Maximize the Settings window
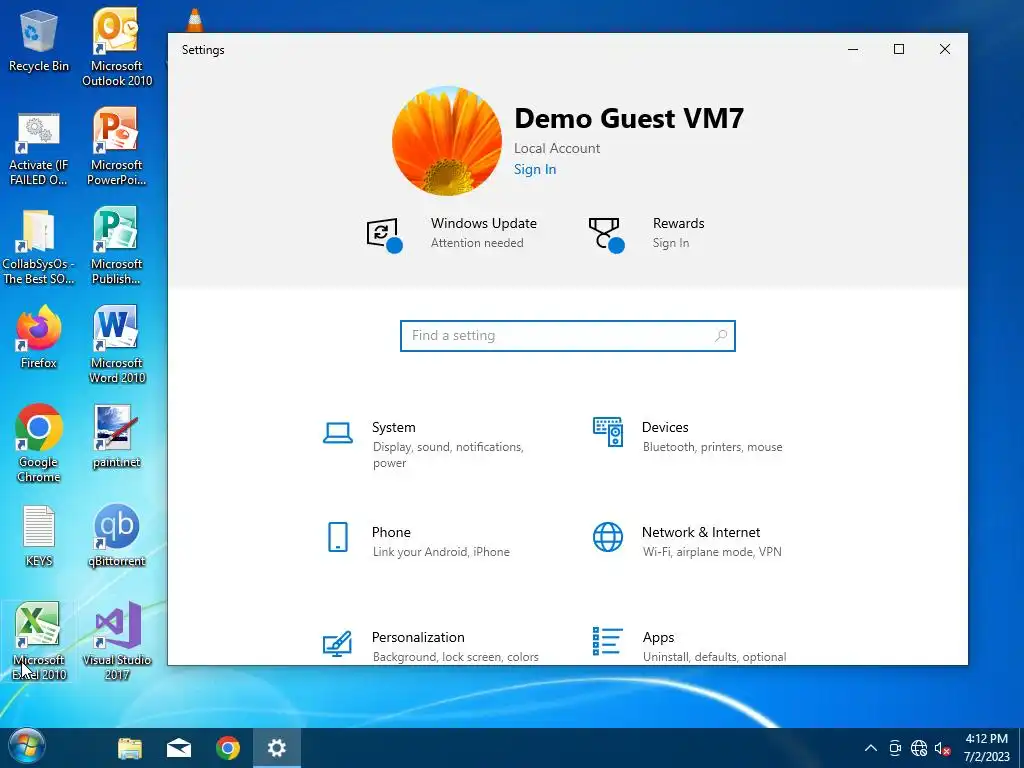 pyautogui.click(x=899, y=50)
